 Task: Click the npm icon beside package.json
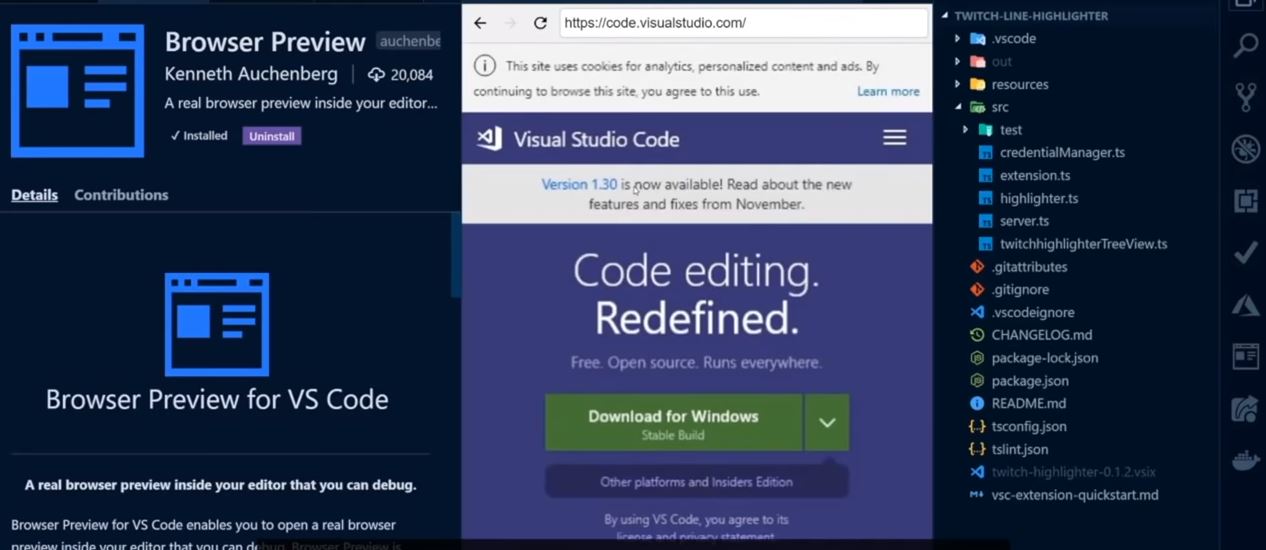977,381
